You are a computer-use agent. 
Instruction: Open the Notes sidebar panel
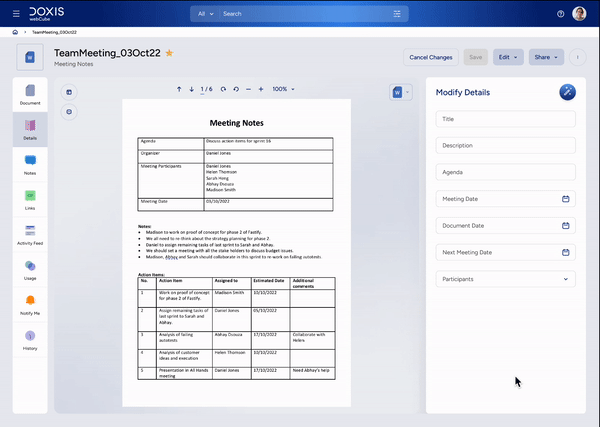[x=30, y=165]
